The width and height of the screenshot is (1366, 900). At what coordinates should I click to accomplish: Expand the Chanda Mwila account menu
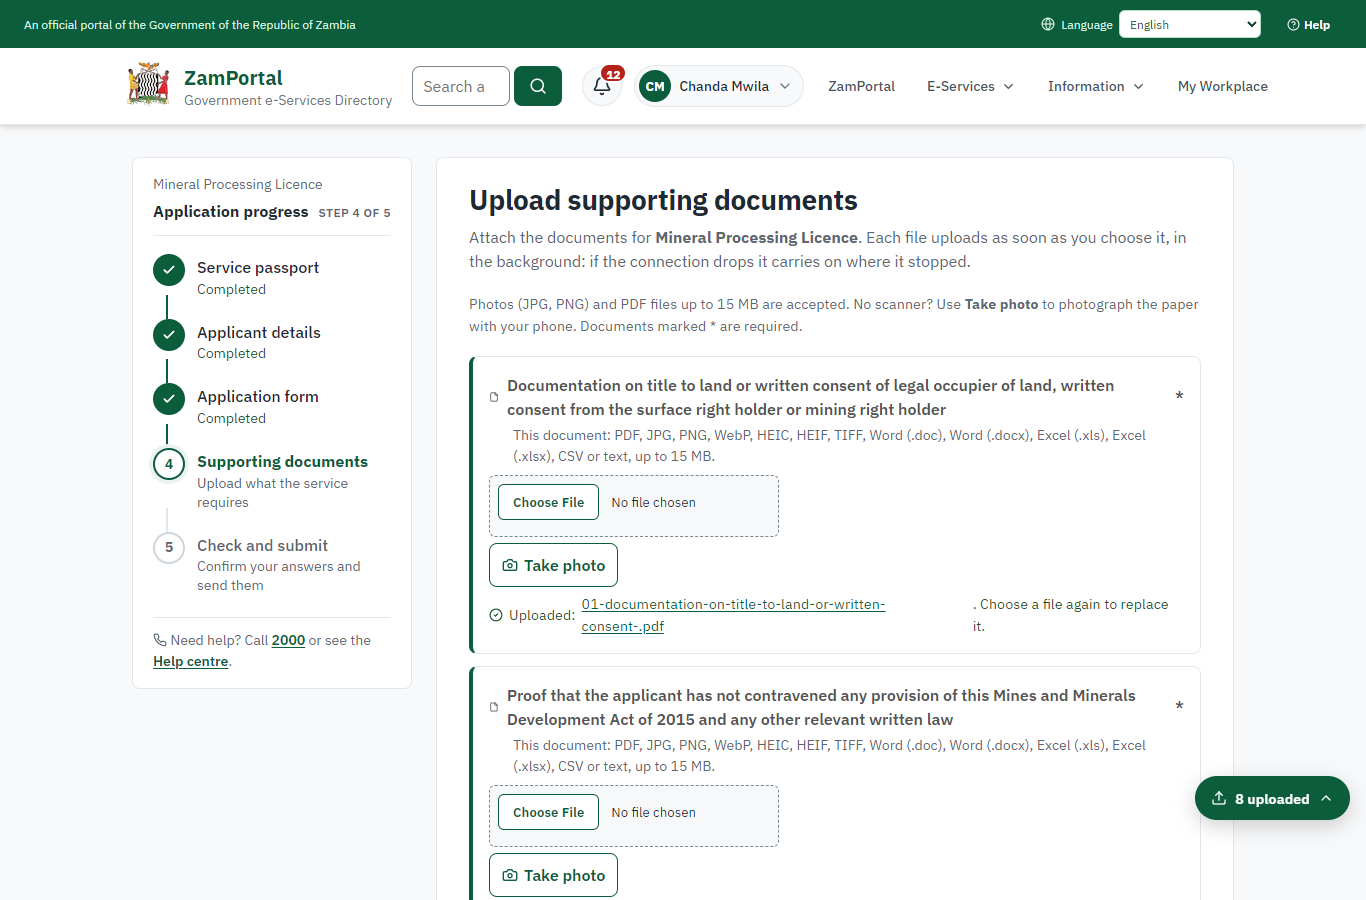(x=719, y=86)
